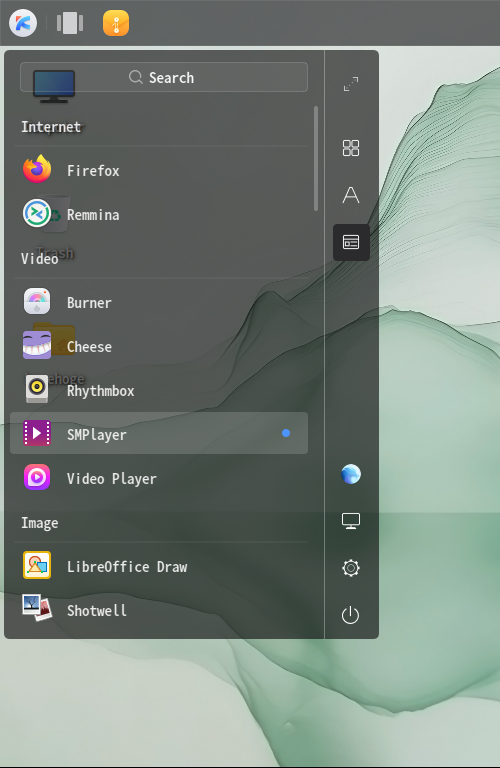Open the Cheese webcam app
This screenshot has width=500, height=768.
[159, 347]
